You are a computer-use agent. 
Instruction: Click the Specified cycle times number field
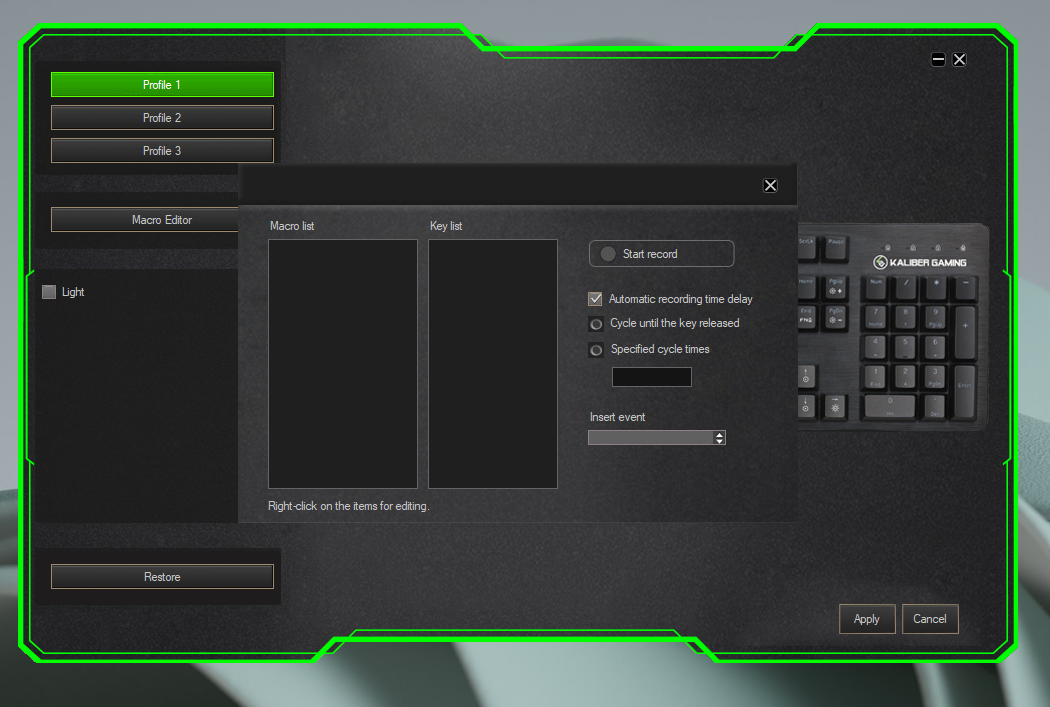click(651, 377)
